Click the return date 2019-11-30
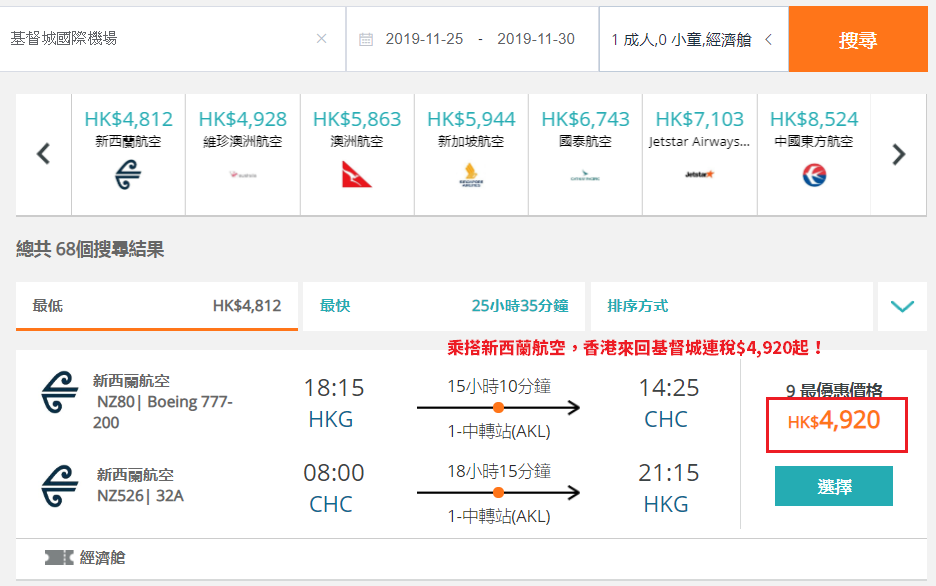The image size is (936, 586). click(x=535, y=39)
